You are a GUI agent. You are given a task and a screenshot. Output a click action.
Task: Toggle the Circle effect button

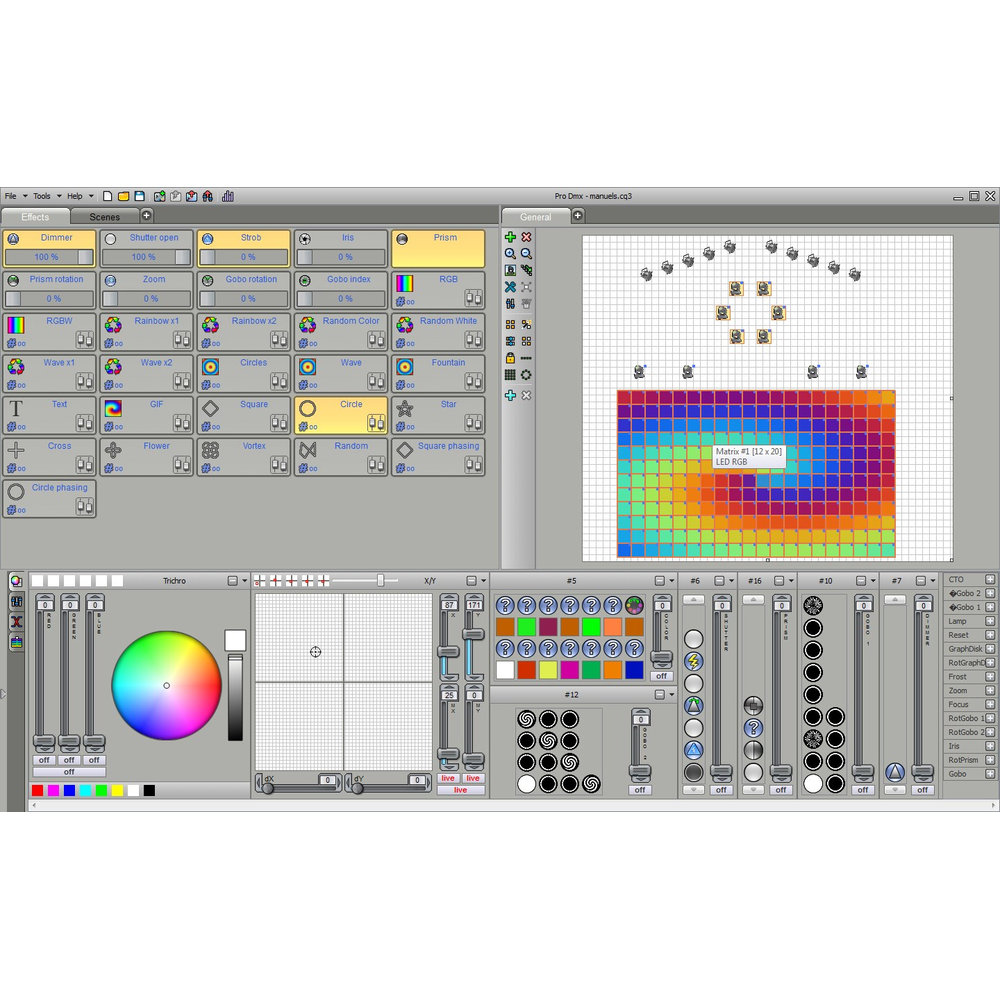pos(340,414)
